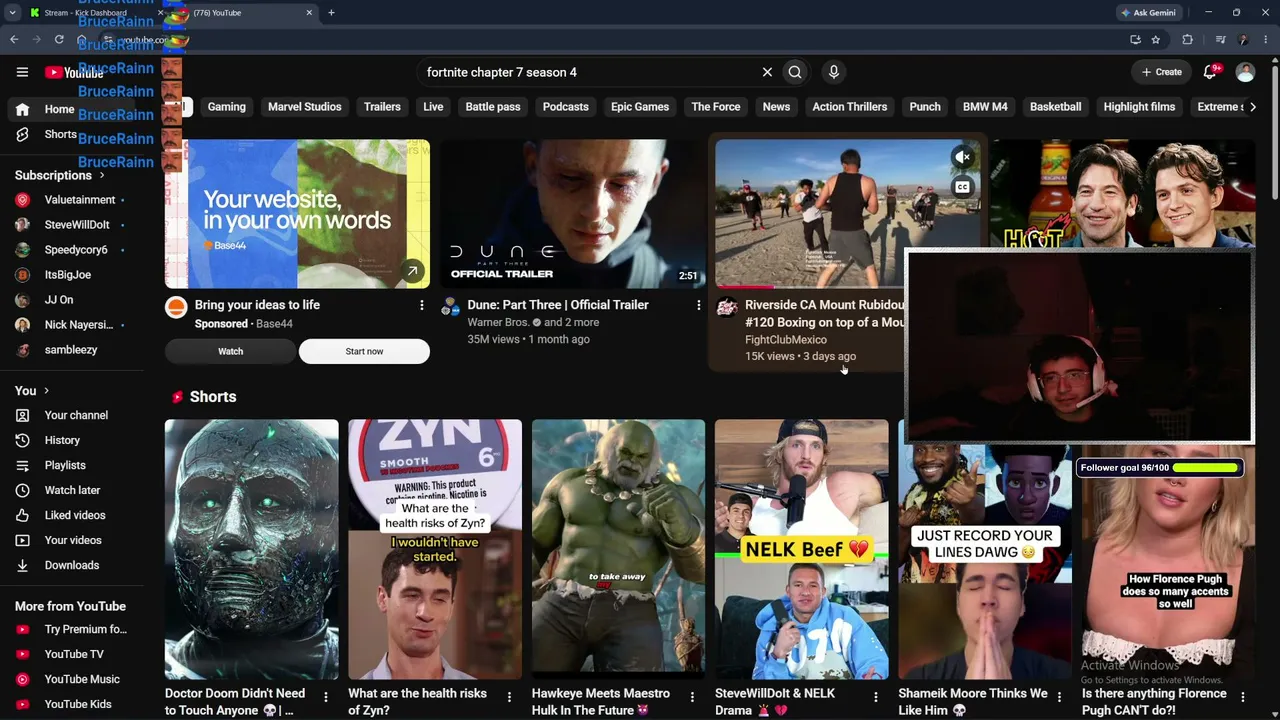The height and width of the screenshot is (720, 1280).
Task: Click the Watch button on the ad
Action: (x=231, y=352)
